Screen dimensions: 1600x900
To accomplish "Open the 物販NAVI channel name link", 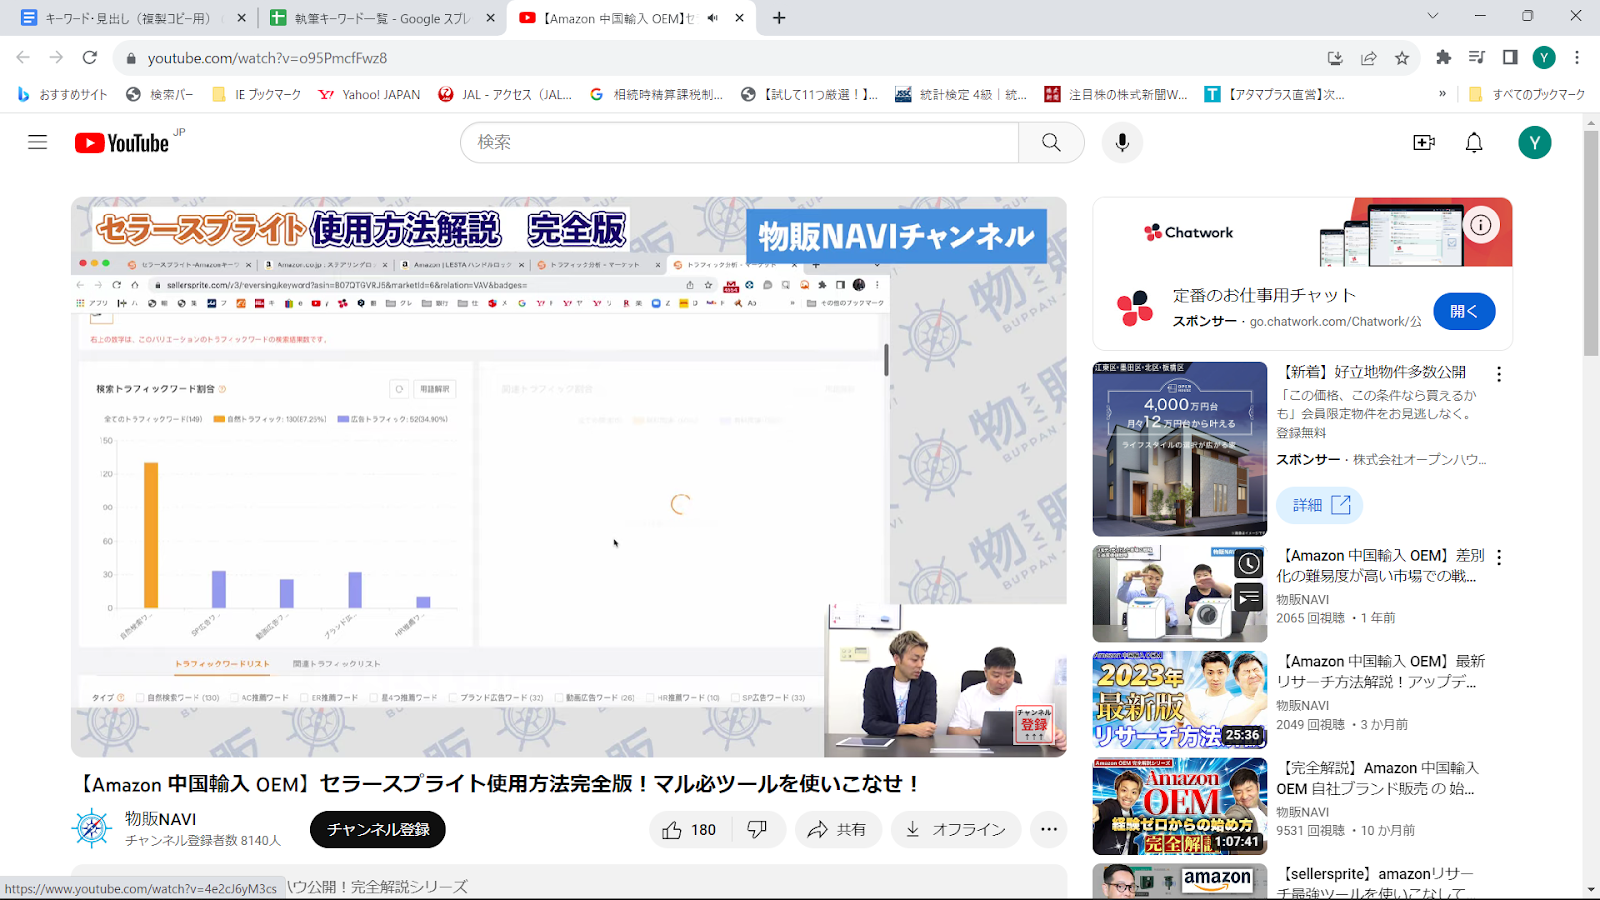I will [x=160, y=818].
